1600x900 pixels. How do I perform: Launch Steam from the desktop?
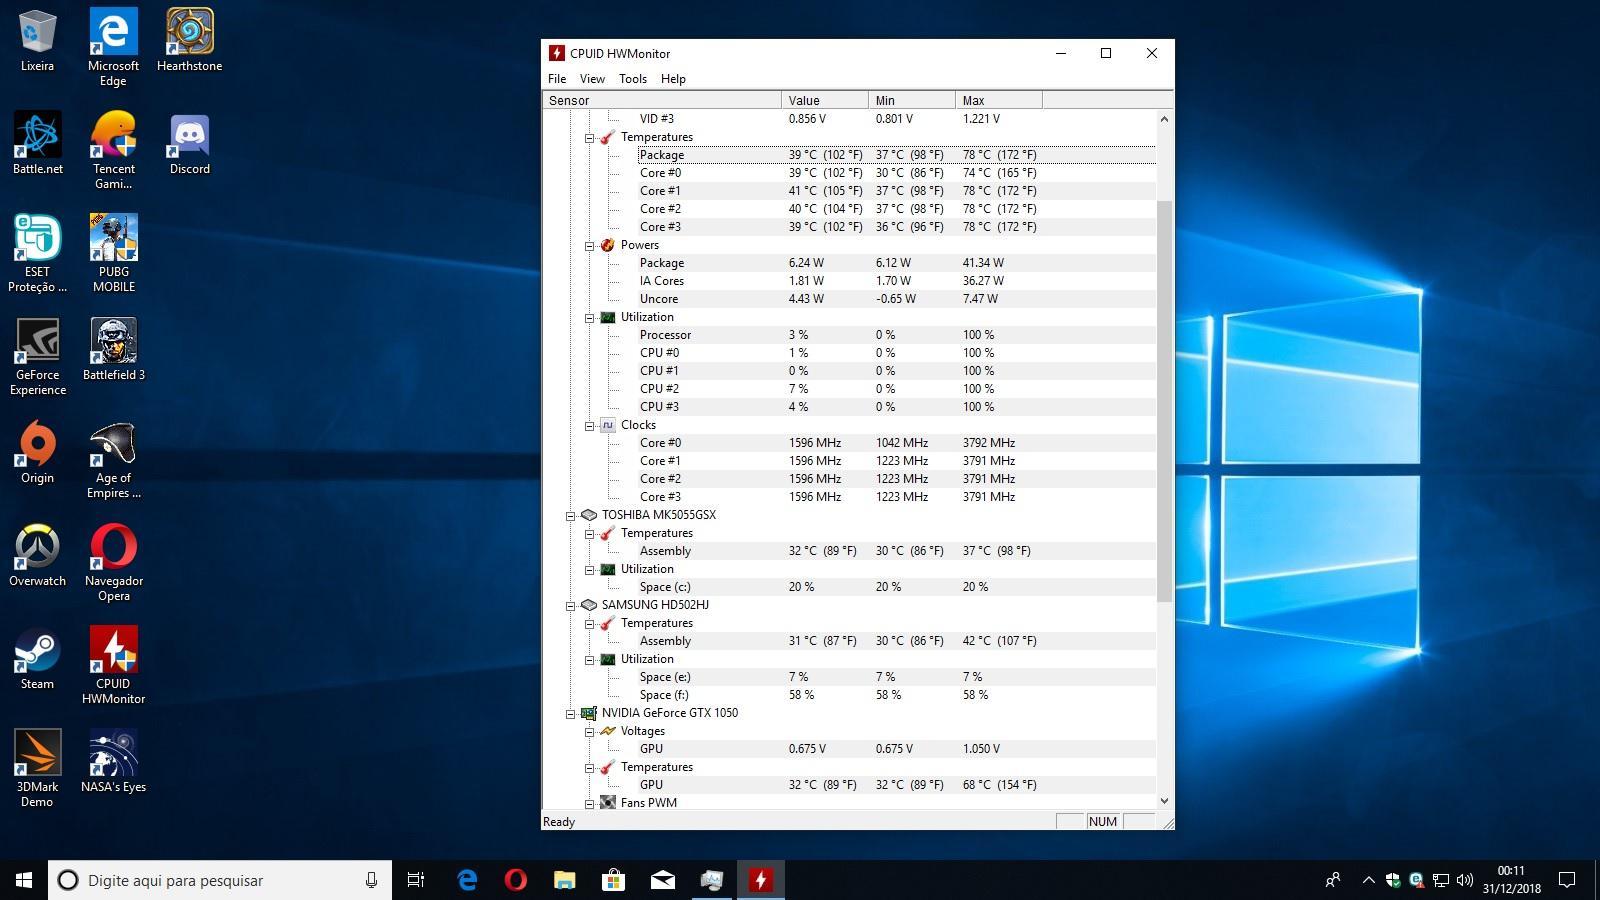click(x=38, y=658)
